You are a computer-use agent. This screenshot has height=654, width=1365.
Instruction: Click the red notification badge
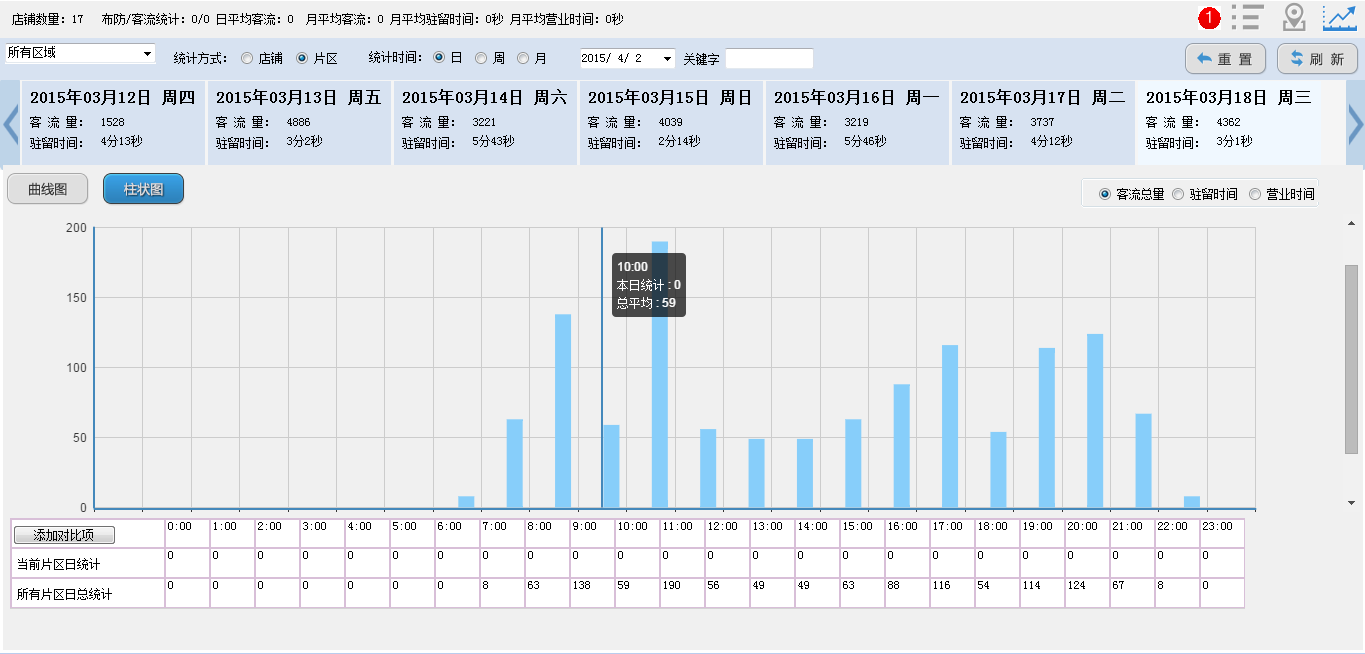[1210, 18]
